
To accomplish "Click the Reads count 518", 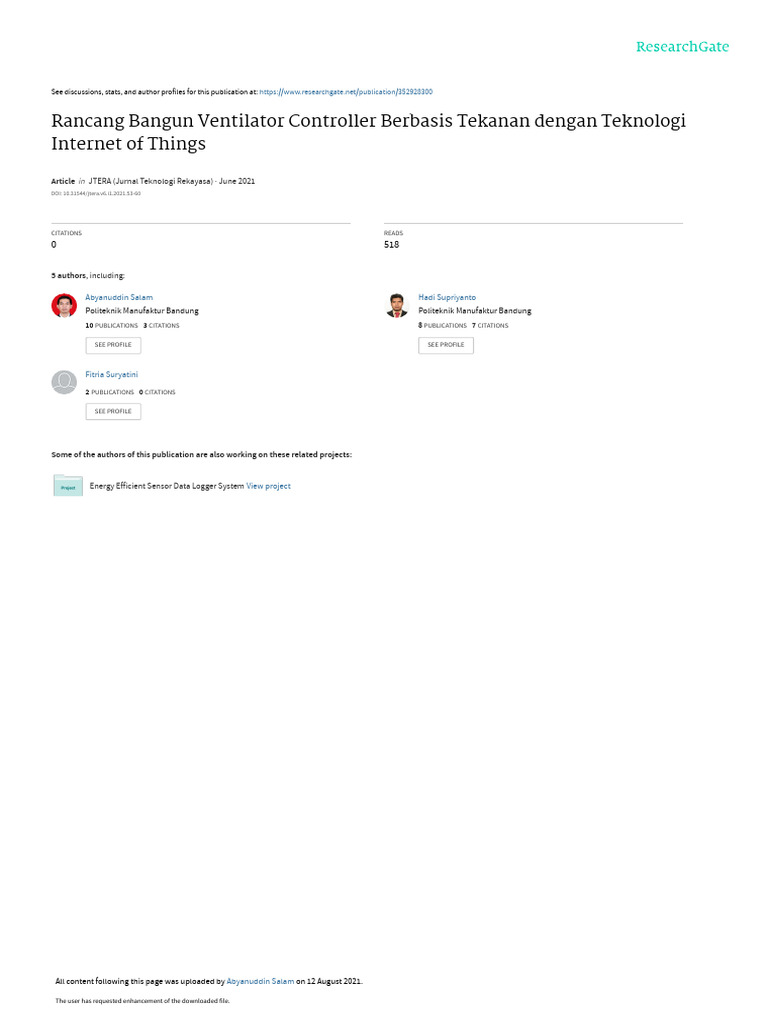I will click(391, 244).
